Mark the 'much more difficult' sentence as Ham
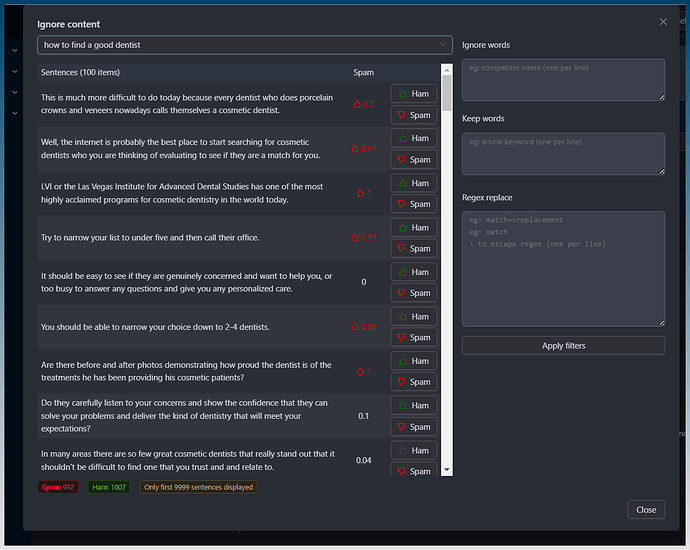Screen dimensions: 690x550 pos(413,94)
